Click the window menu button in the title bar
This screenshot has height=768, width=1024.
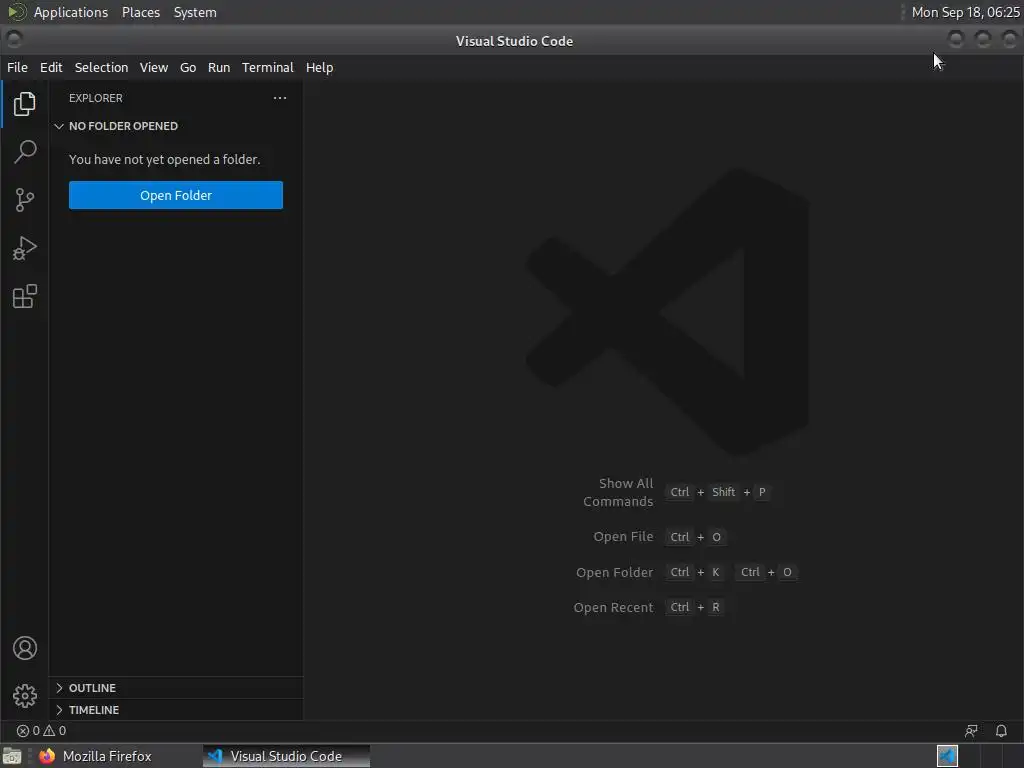click(x=14, y=40)
